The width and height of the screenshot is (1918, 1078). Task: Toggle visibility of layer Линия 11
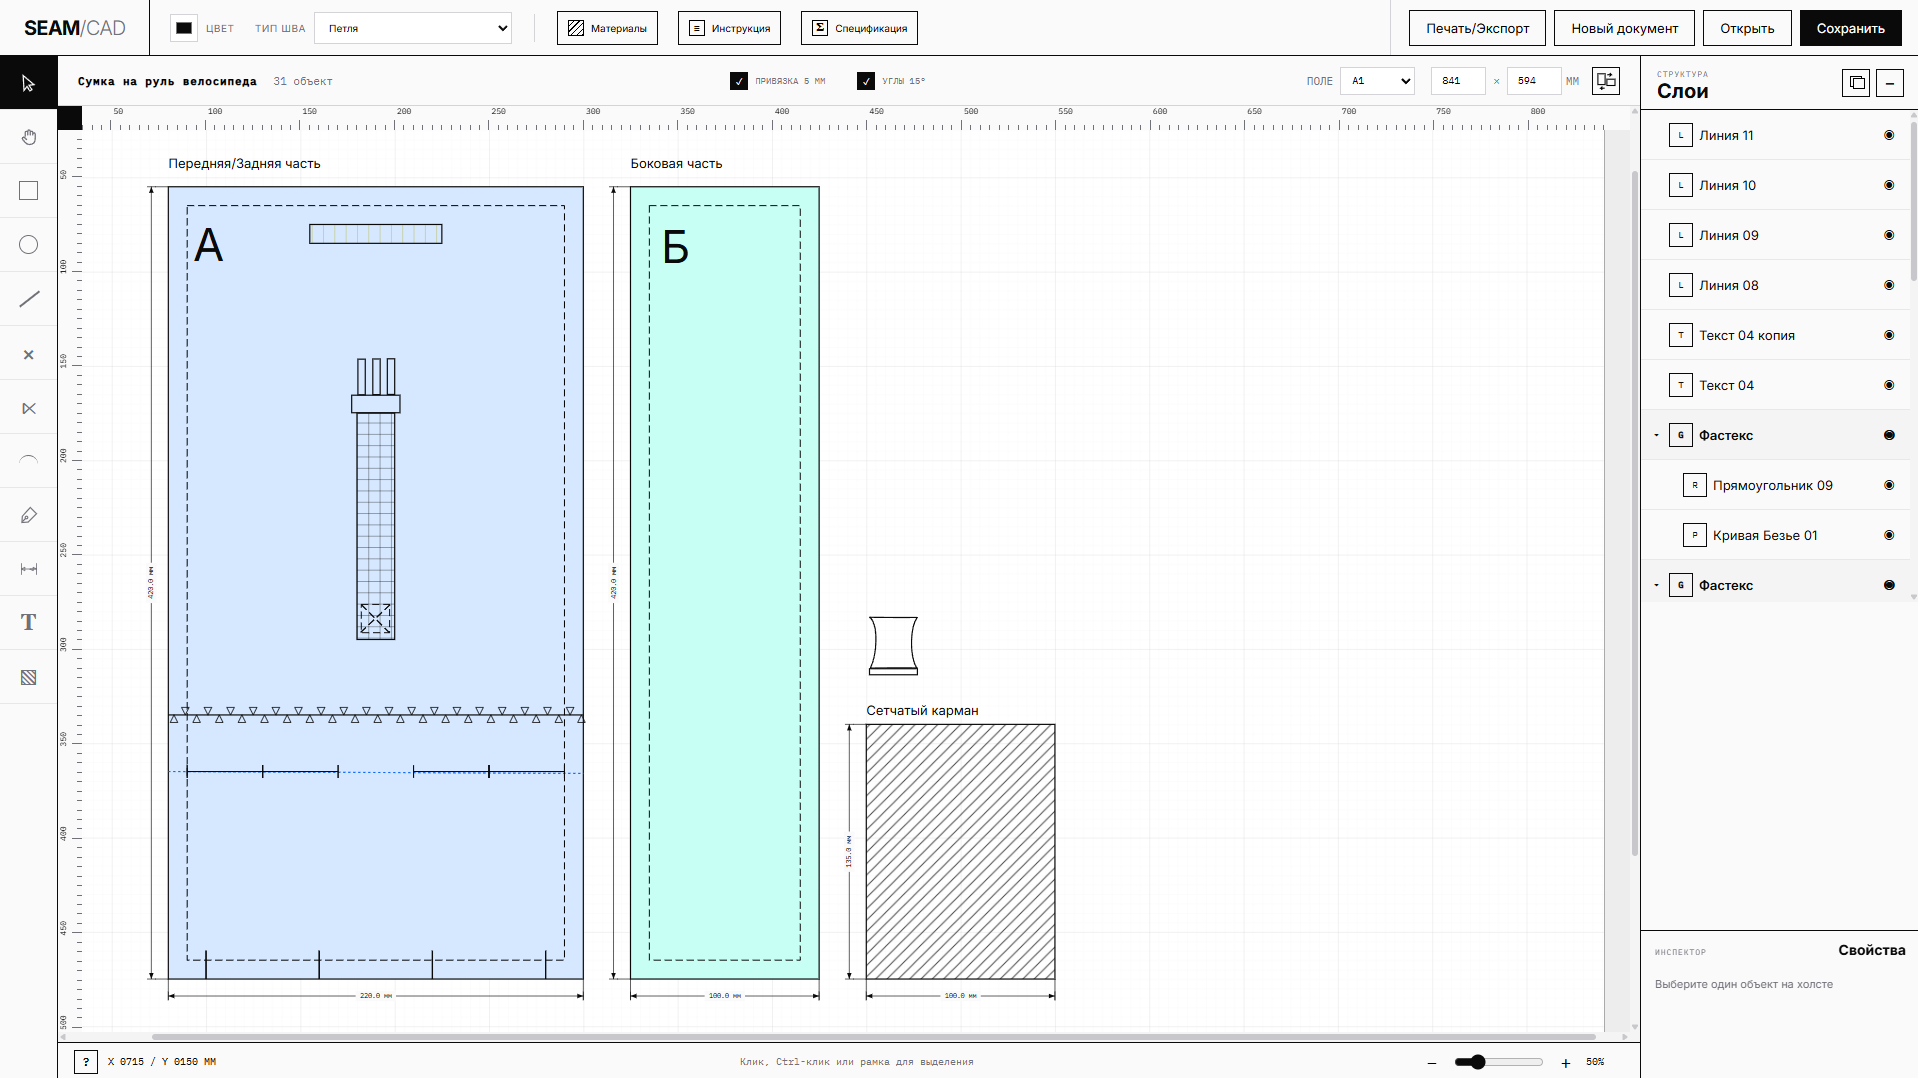[1889, 135]
